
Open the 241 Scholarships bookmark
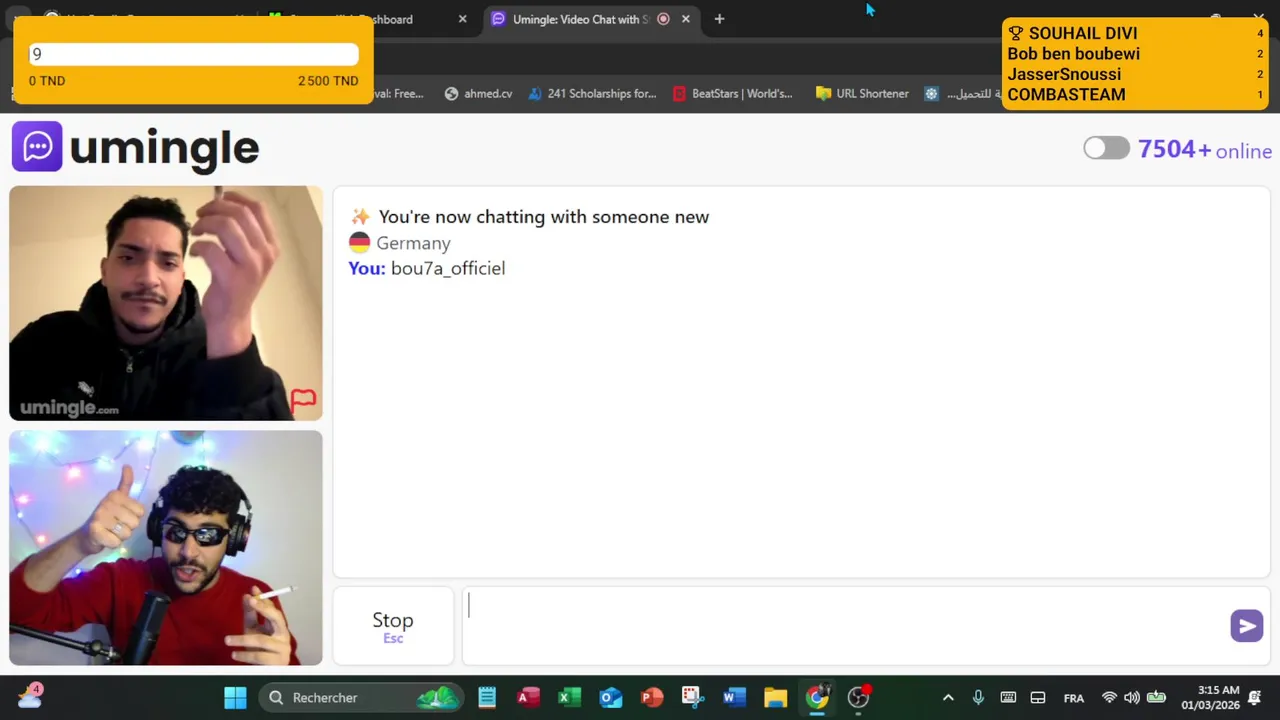pos(592,94)
